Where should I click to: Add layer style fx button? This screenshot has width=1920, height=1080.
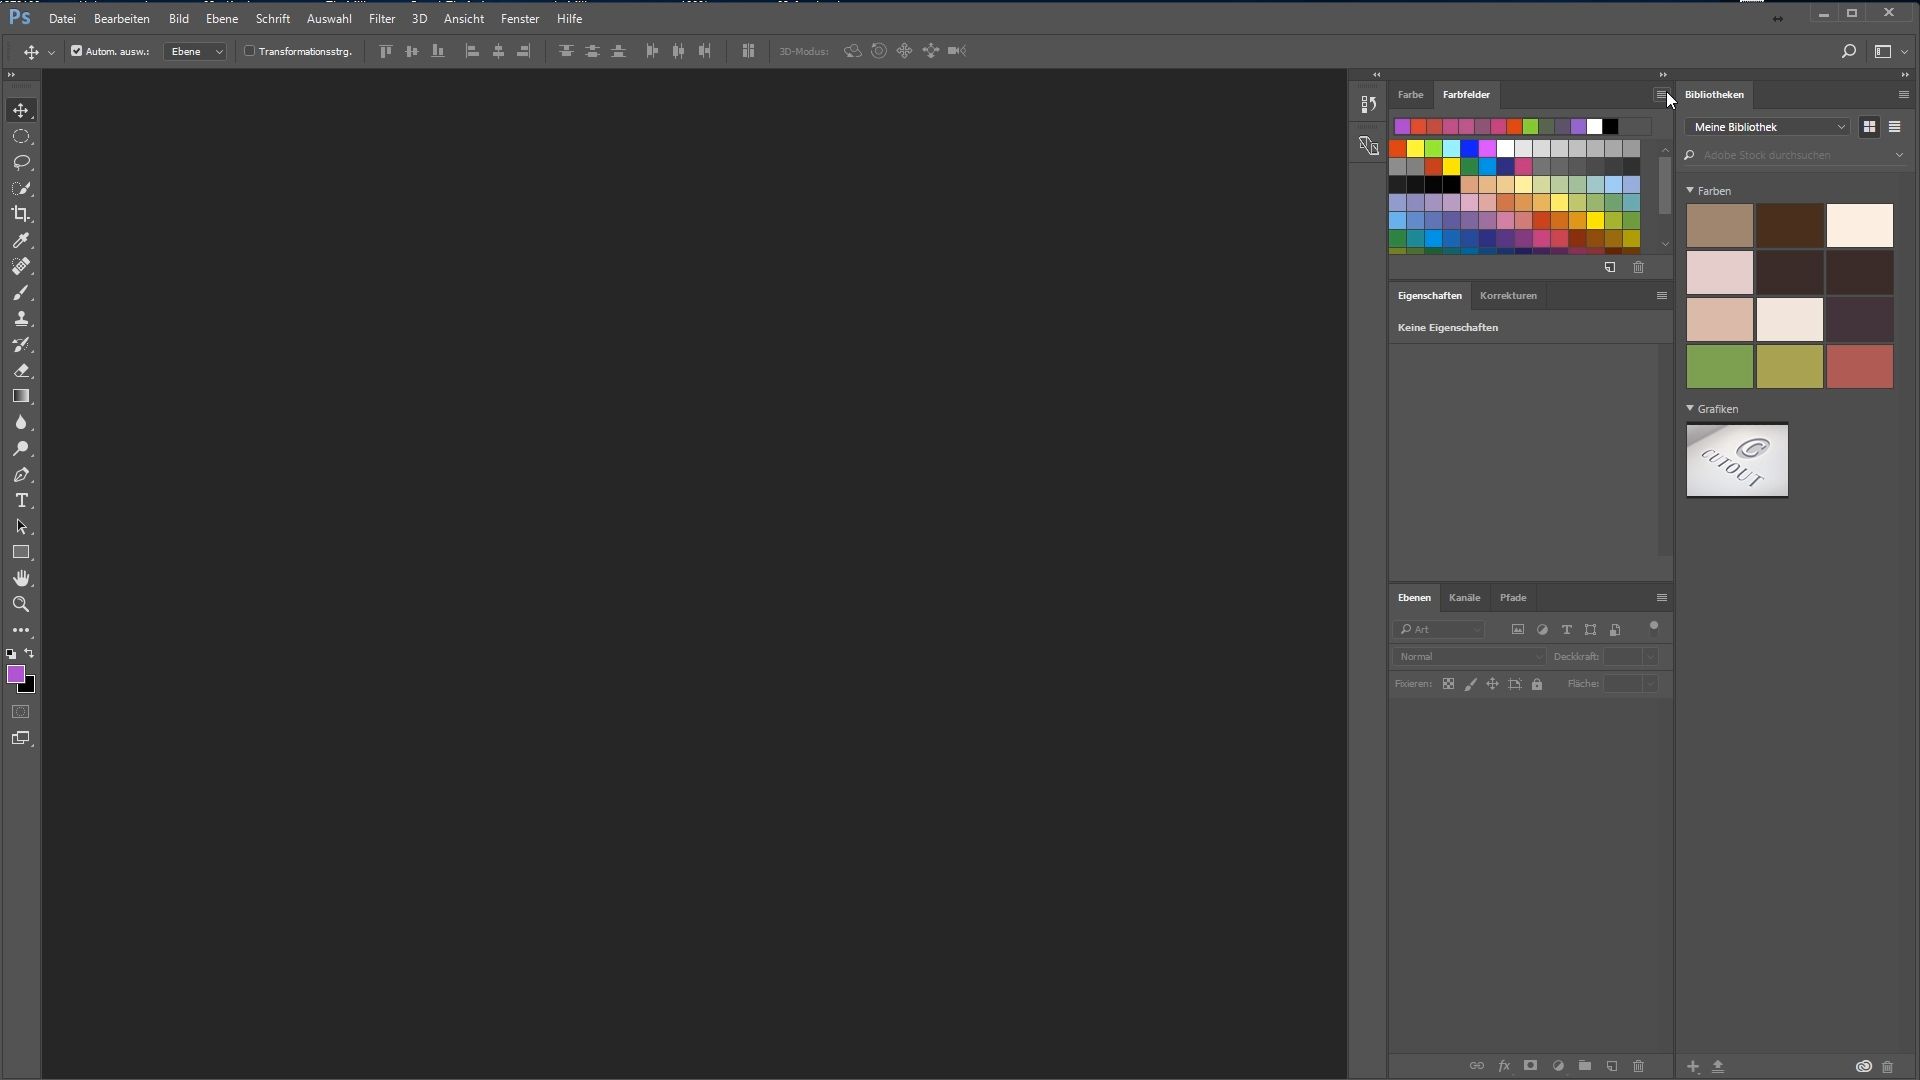coord(1504,1066)
